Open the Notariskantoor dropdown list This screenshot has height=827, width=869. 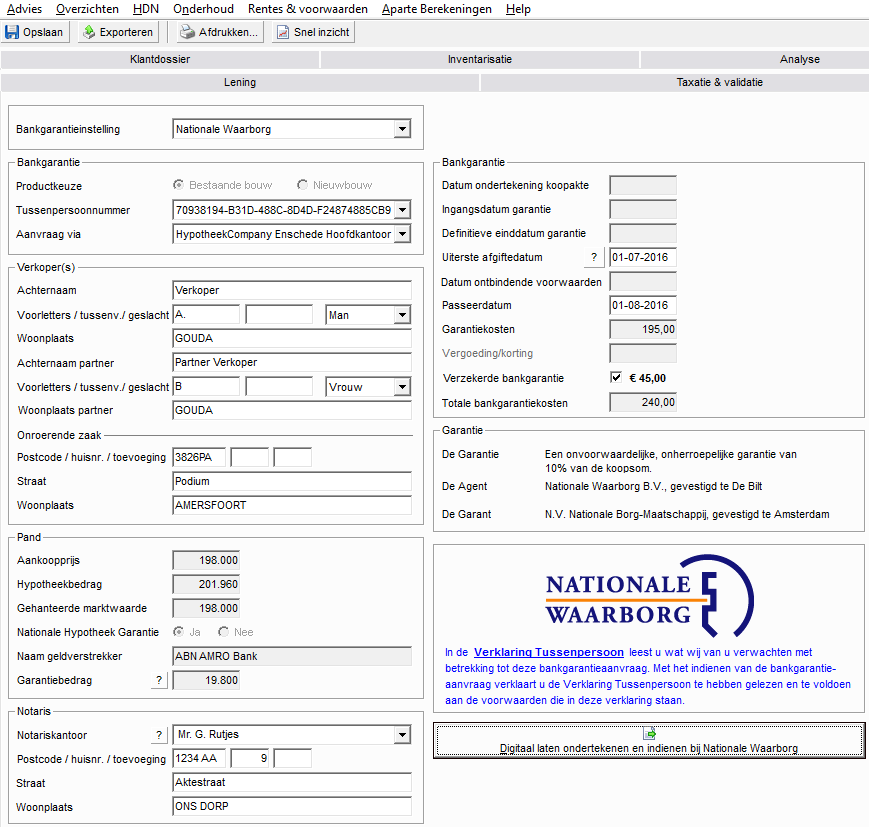pyautogui.click(x=402, y=735)
